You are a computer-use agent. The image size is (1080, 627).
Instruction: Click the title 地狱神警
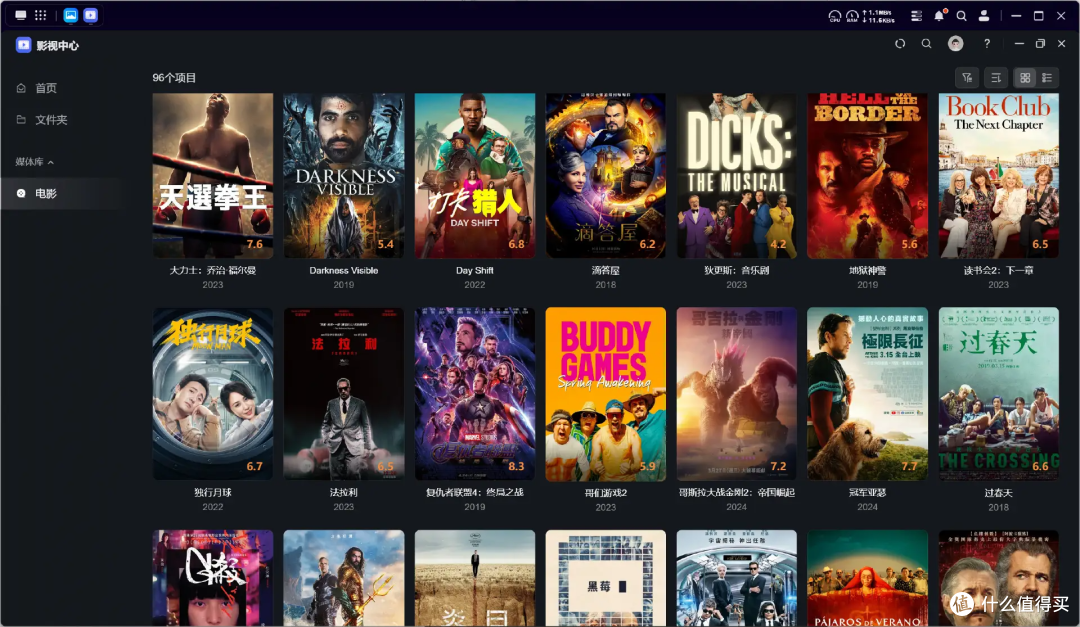click(x=867, y=270)
